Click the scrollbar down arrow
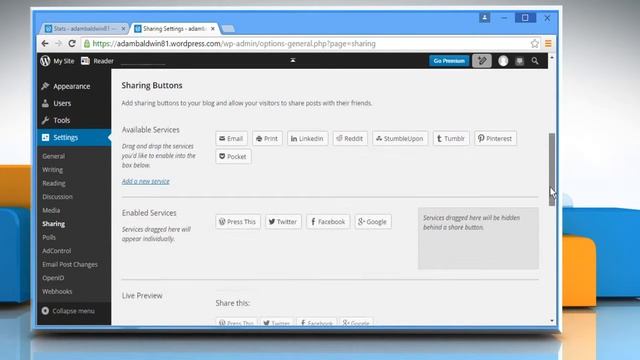640x360 pixels. click(552, 321)
